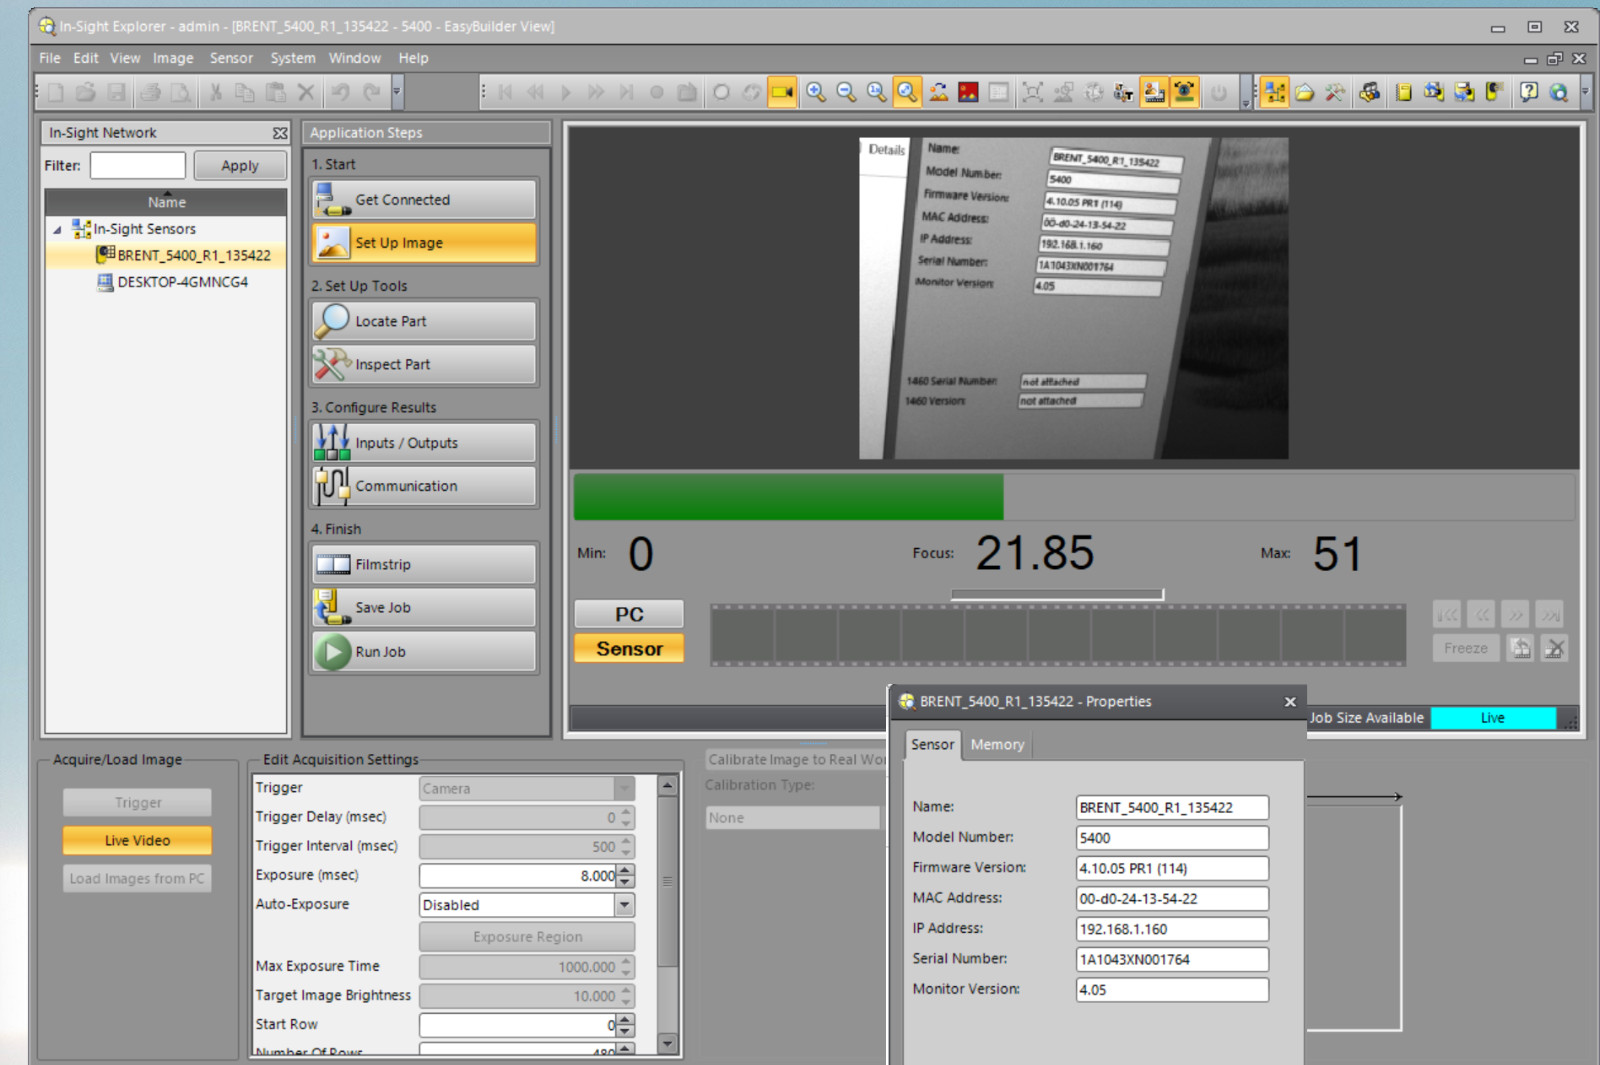Click the hammer and wrench tools icon
This screenshot has height=1065, width=1600.
[1335, 93]
